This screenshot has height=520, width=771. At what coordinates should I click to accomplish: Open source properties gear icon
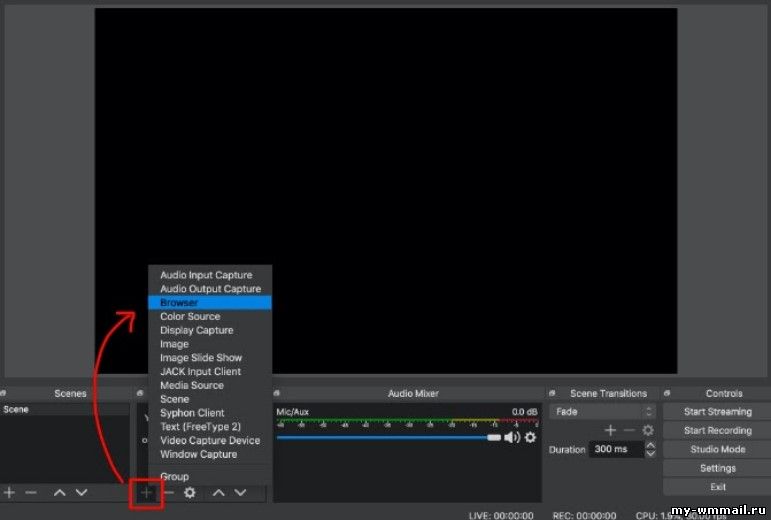(190, 492)
